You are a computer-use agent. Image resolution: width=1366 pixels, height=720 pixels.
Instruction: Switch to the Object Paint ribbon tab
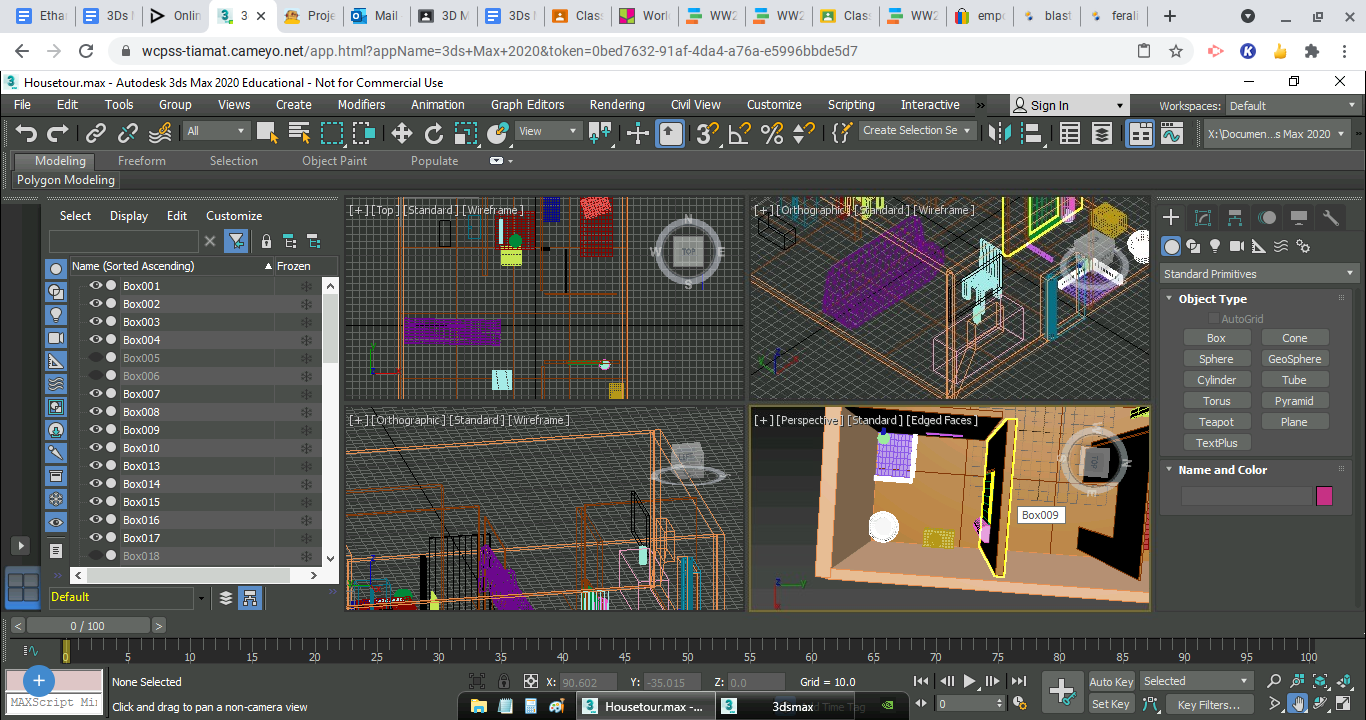pyautogui.click(x=334, y=161)
